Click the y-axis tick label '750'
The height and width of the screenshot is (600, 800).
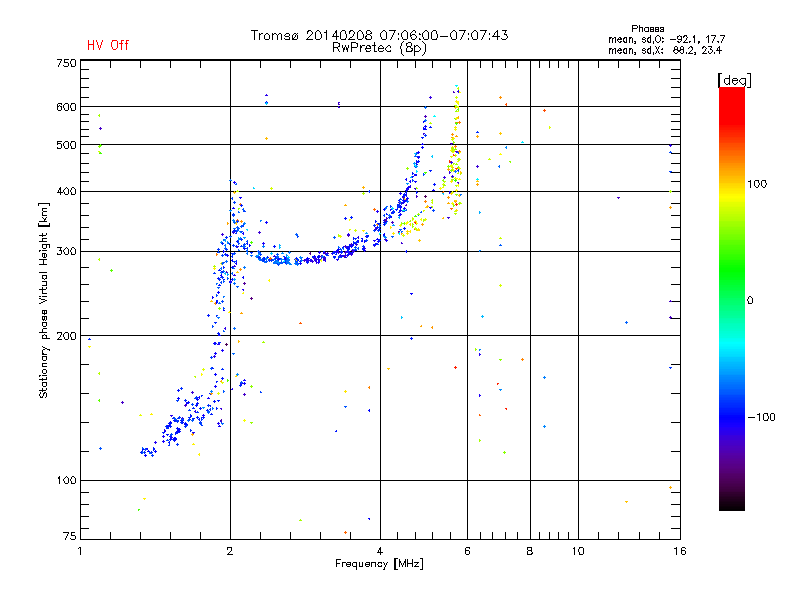coord(66,63)
